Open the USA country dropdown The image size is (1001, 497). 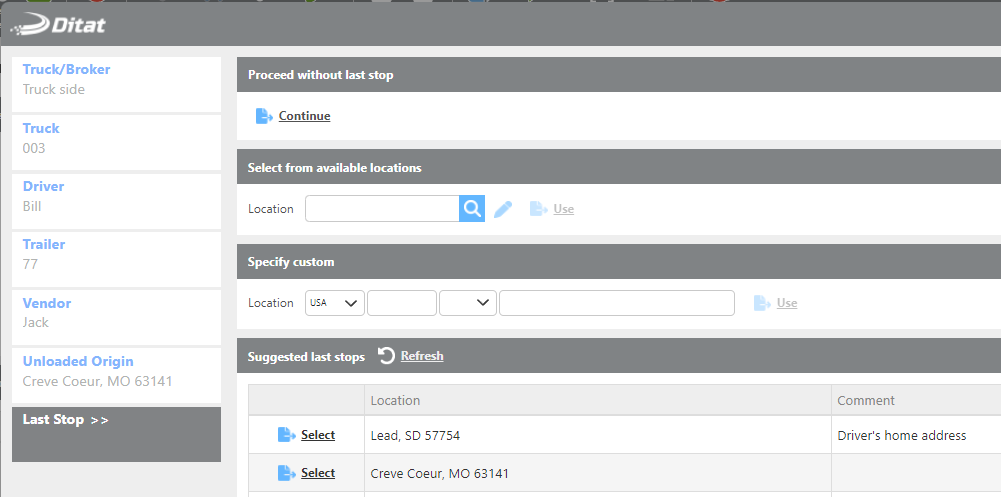334,303
